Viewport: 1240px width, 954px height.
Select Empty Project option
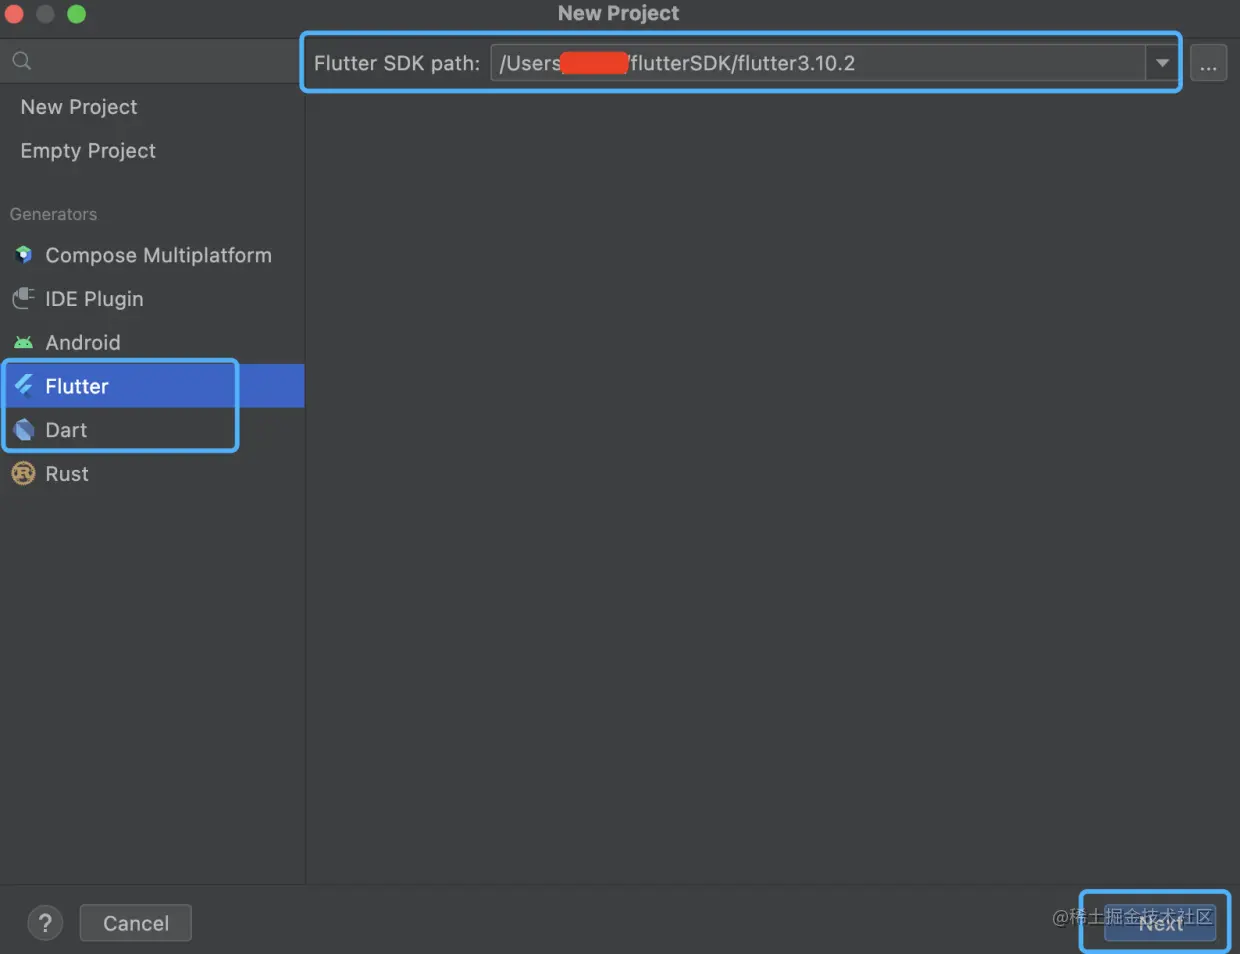pos(152,151)
